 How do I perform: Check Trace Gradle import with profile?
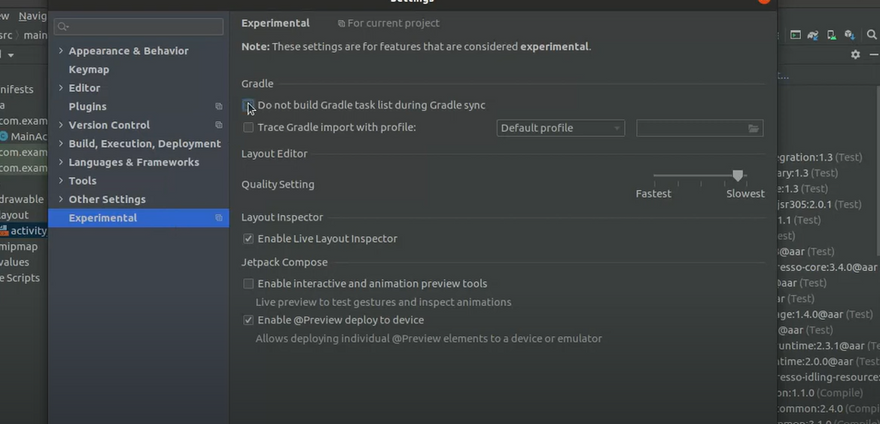(248, 128)
